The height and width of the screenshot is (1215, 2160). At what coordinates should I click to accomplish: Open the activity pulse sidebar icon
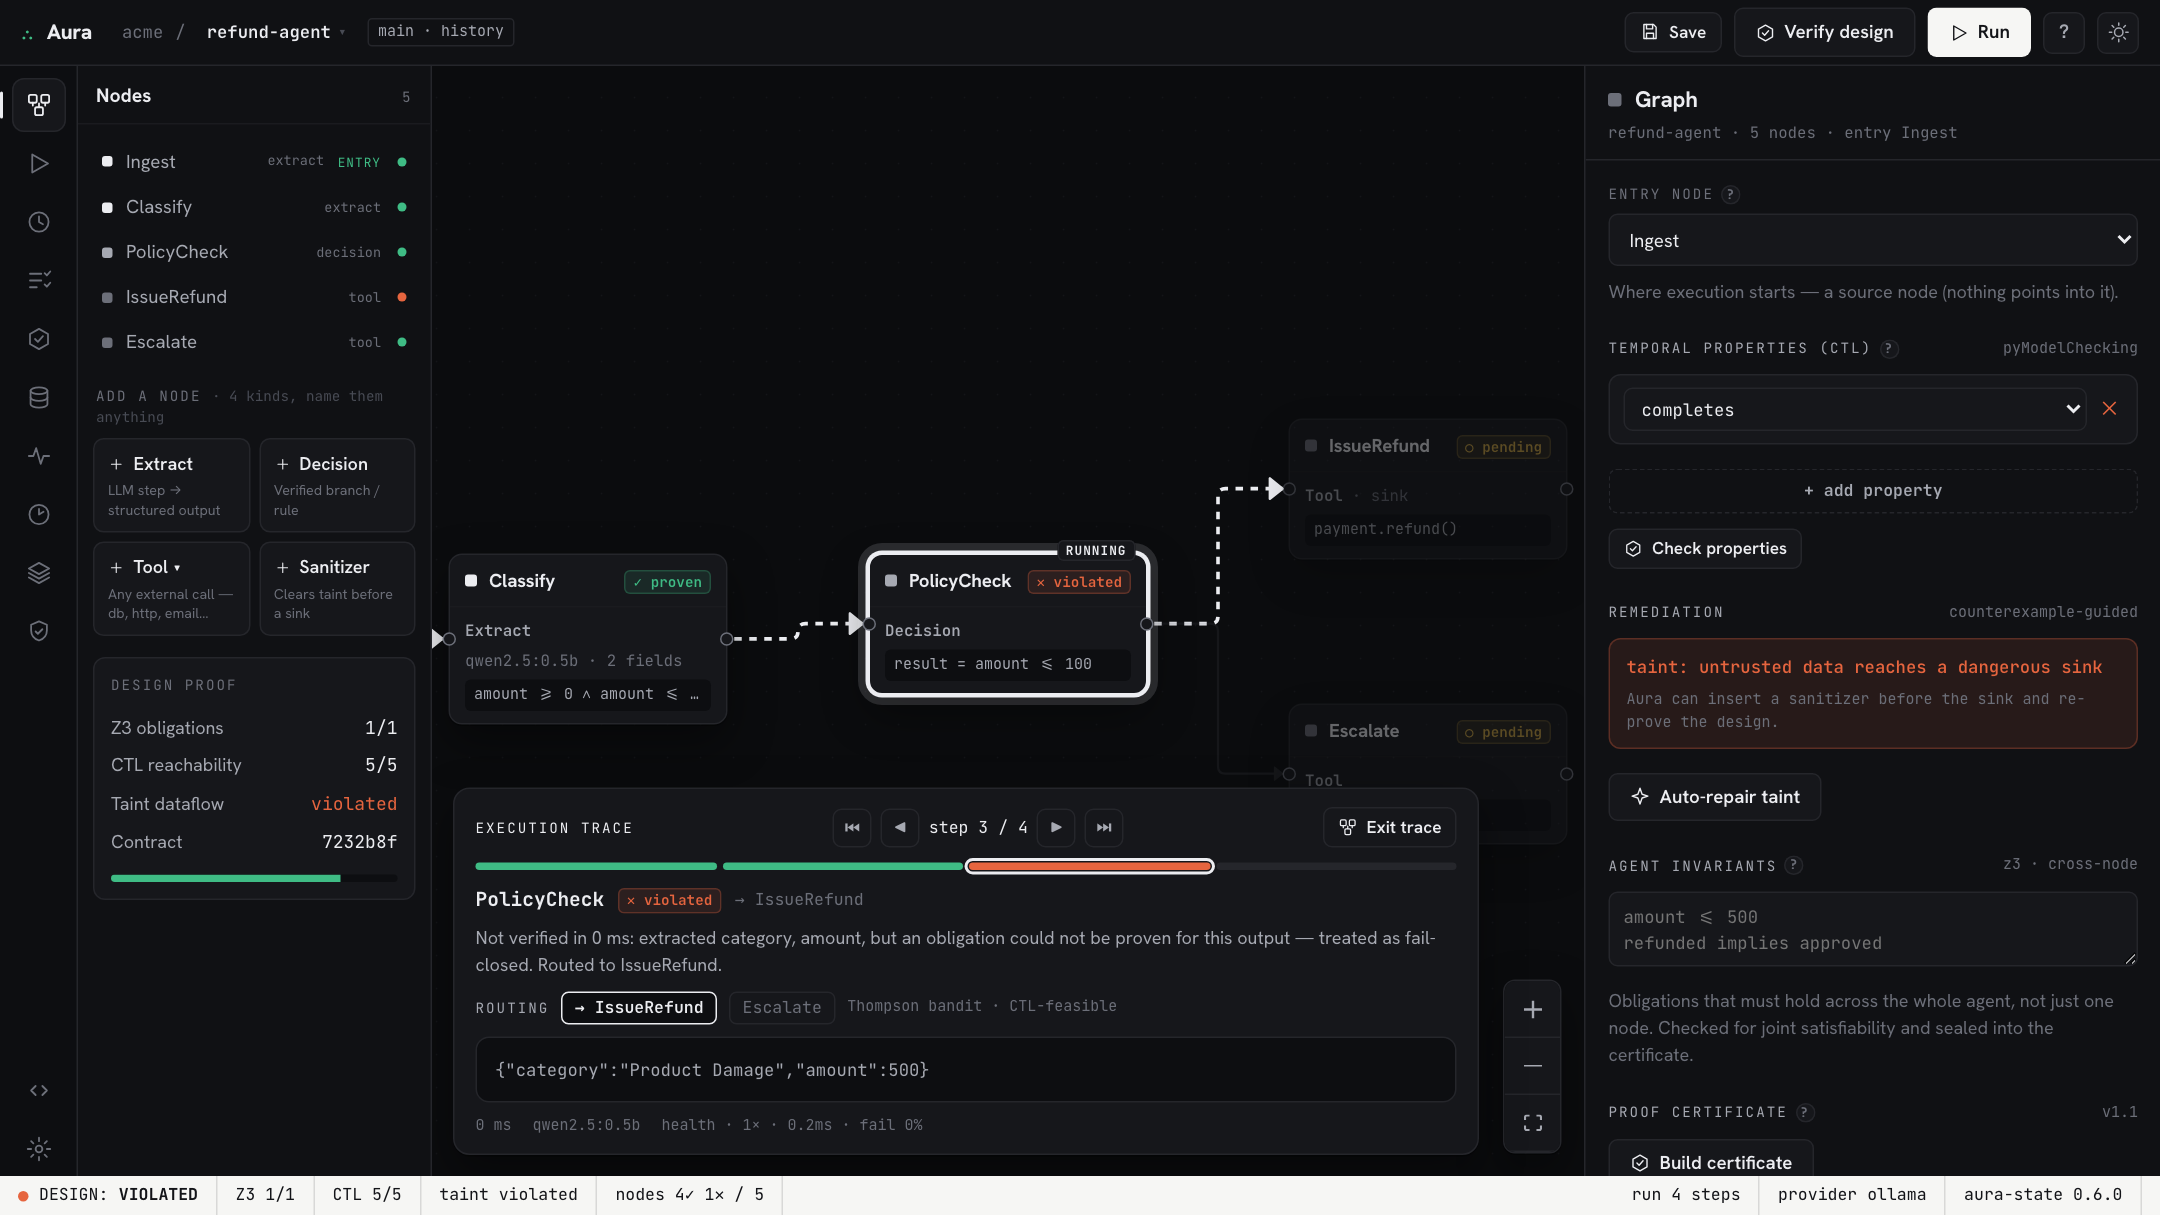pyautogui.click(x=39, y=456)
